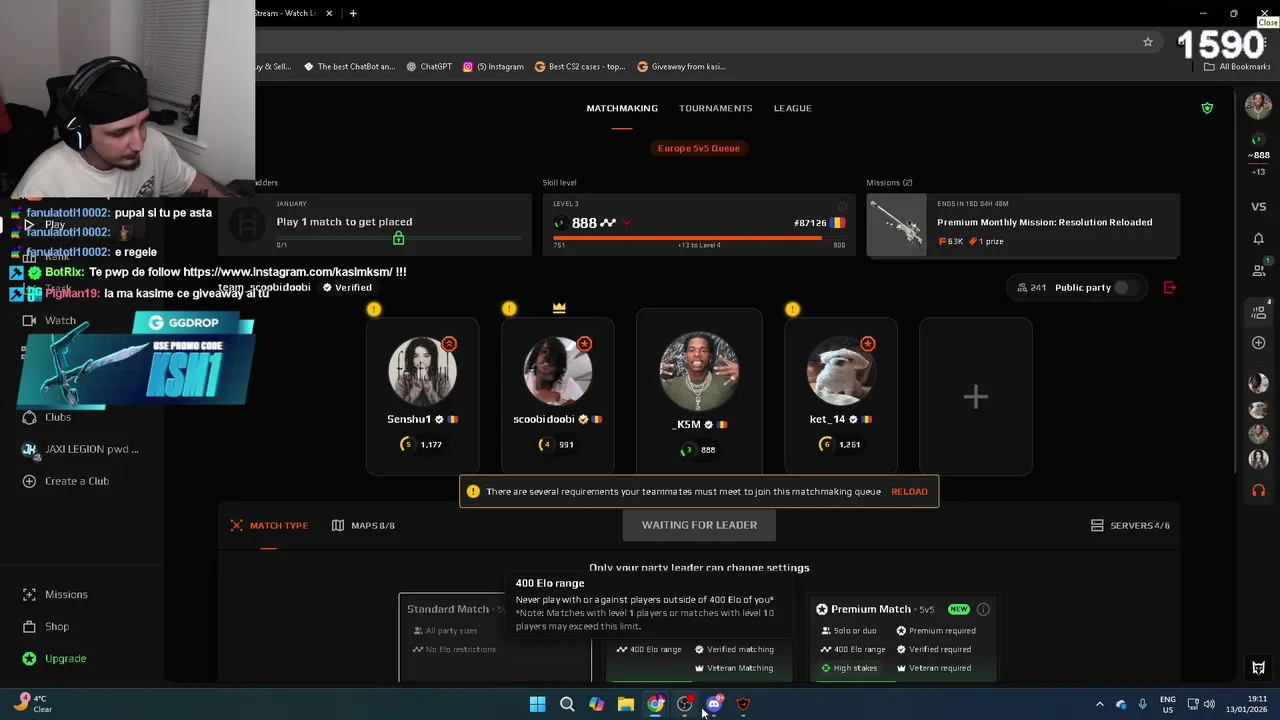Image resolution: width=1280 pixels, height=720 pixels.
Task: Click the warning icon above ket_14
Action: [792, 309]
